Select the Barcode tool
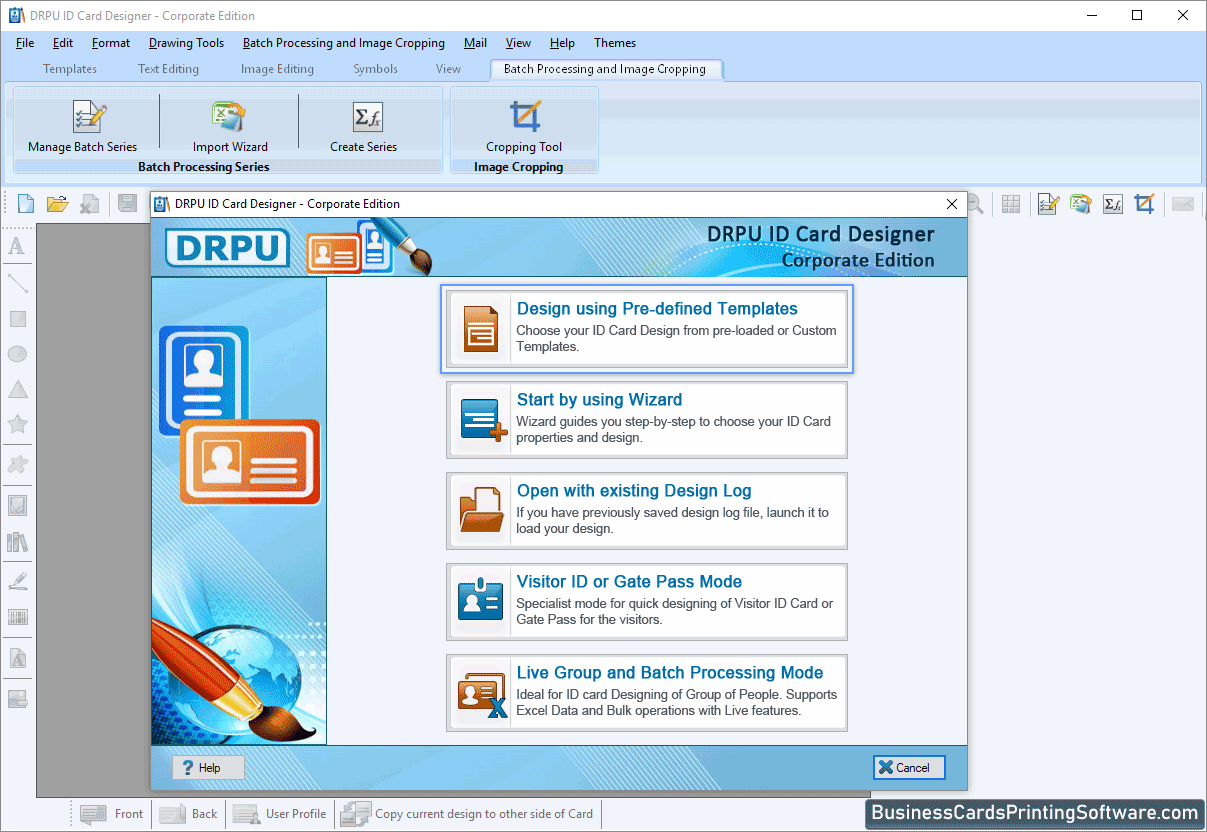Image resolution: width=1207 pixels, height=832 pixels. pyautogui.click(x=17, y=618)
